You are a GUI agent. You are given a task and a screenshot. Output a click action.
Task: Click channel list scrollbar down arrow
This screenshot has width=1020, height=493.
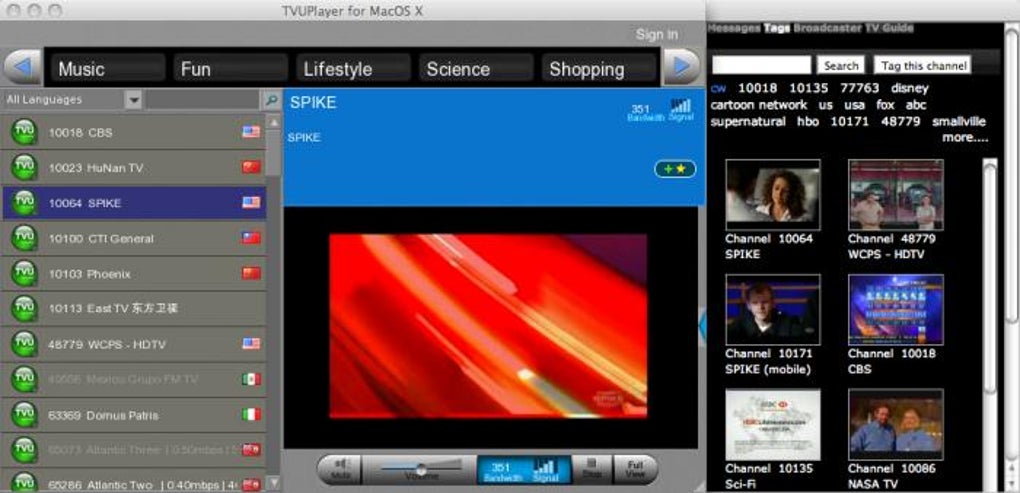coord(274,483)
